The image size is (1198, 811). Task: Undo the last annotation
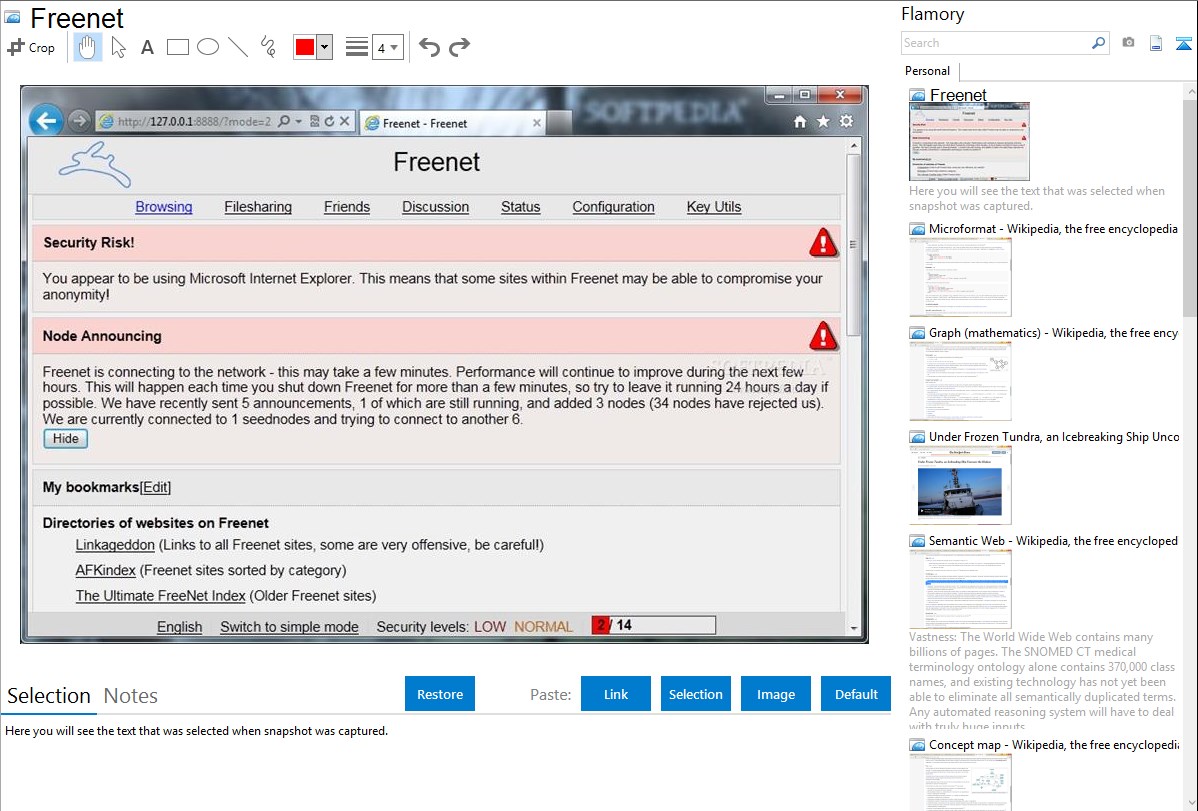click(429, 47)
